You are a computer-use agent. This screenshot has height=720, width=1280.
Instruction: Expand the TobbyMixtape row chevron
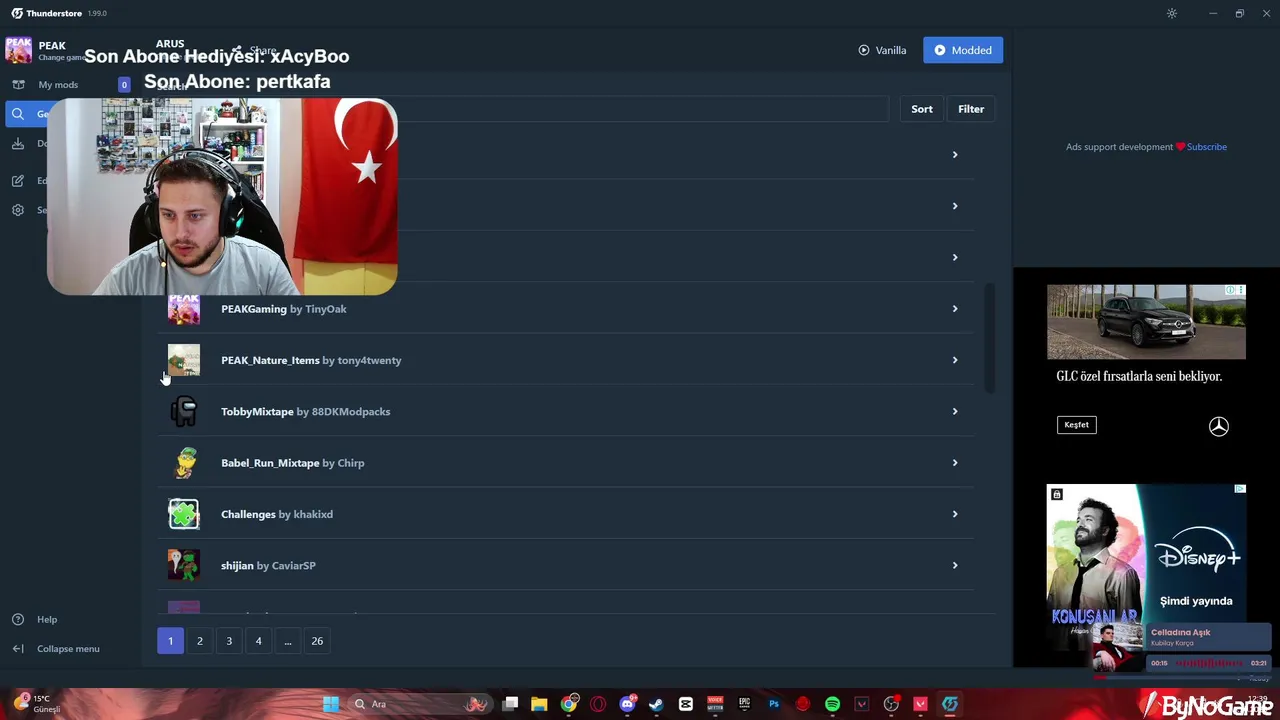click(x=955, y=411)
